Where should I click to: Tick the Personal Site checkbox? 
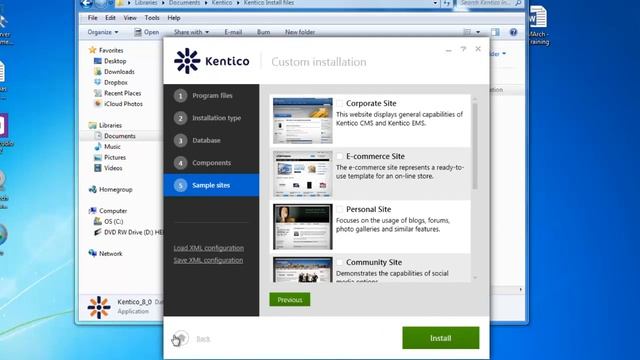pos(340,209)
